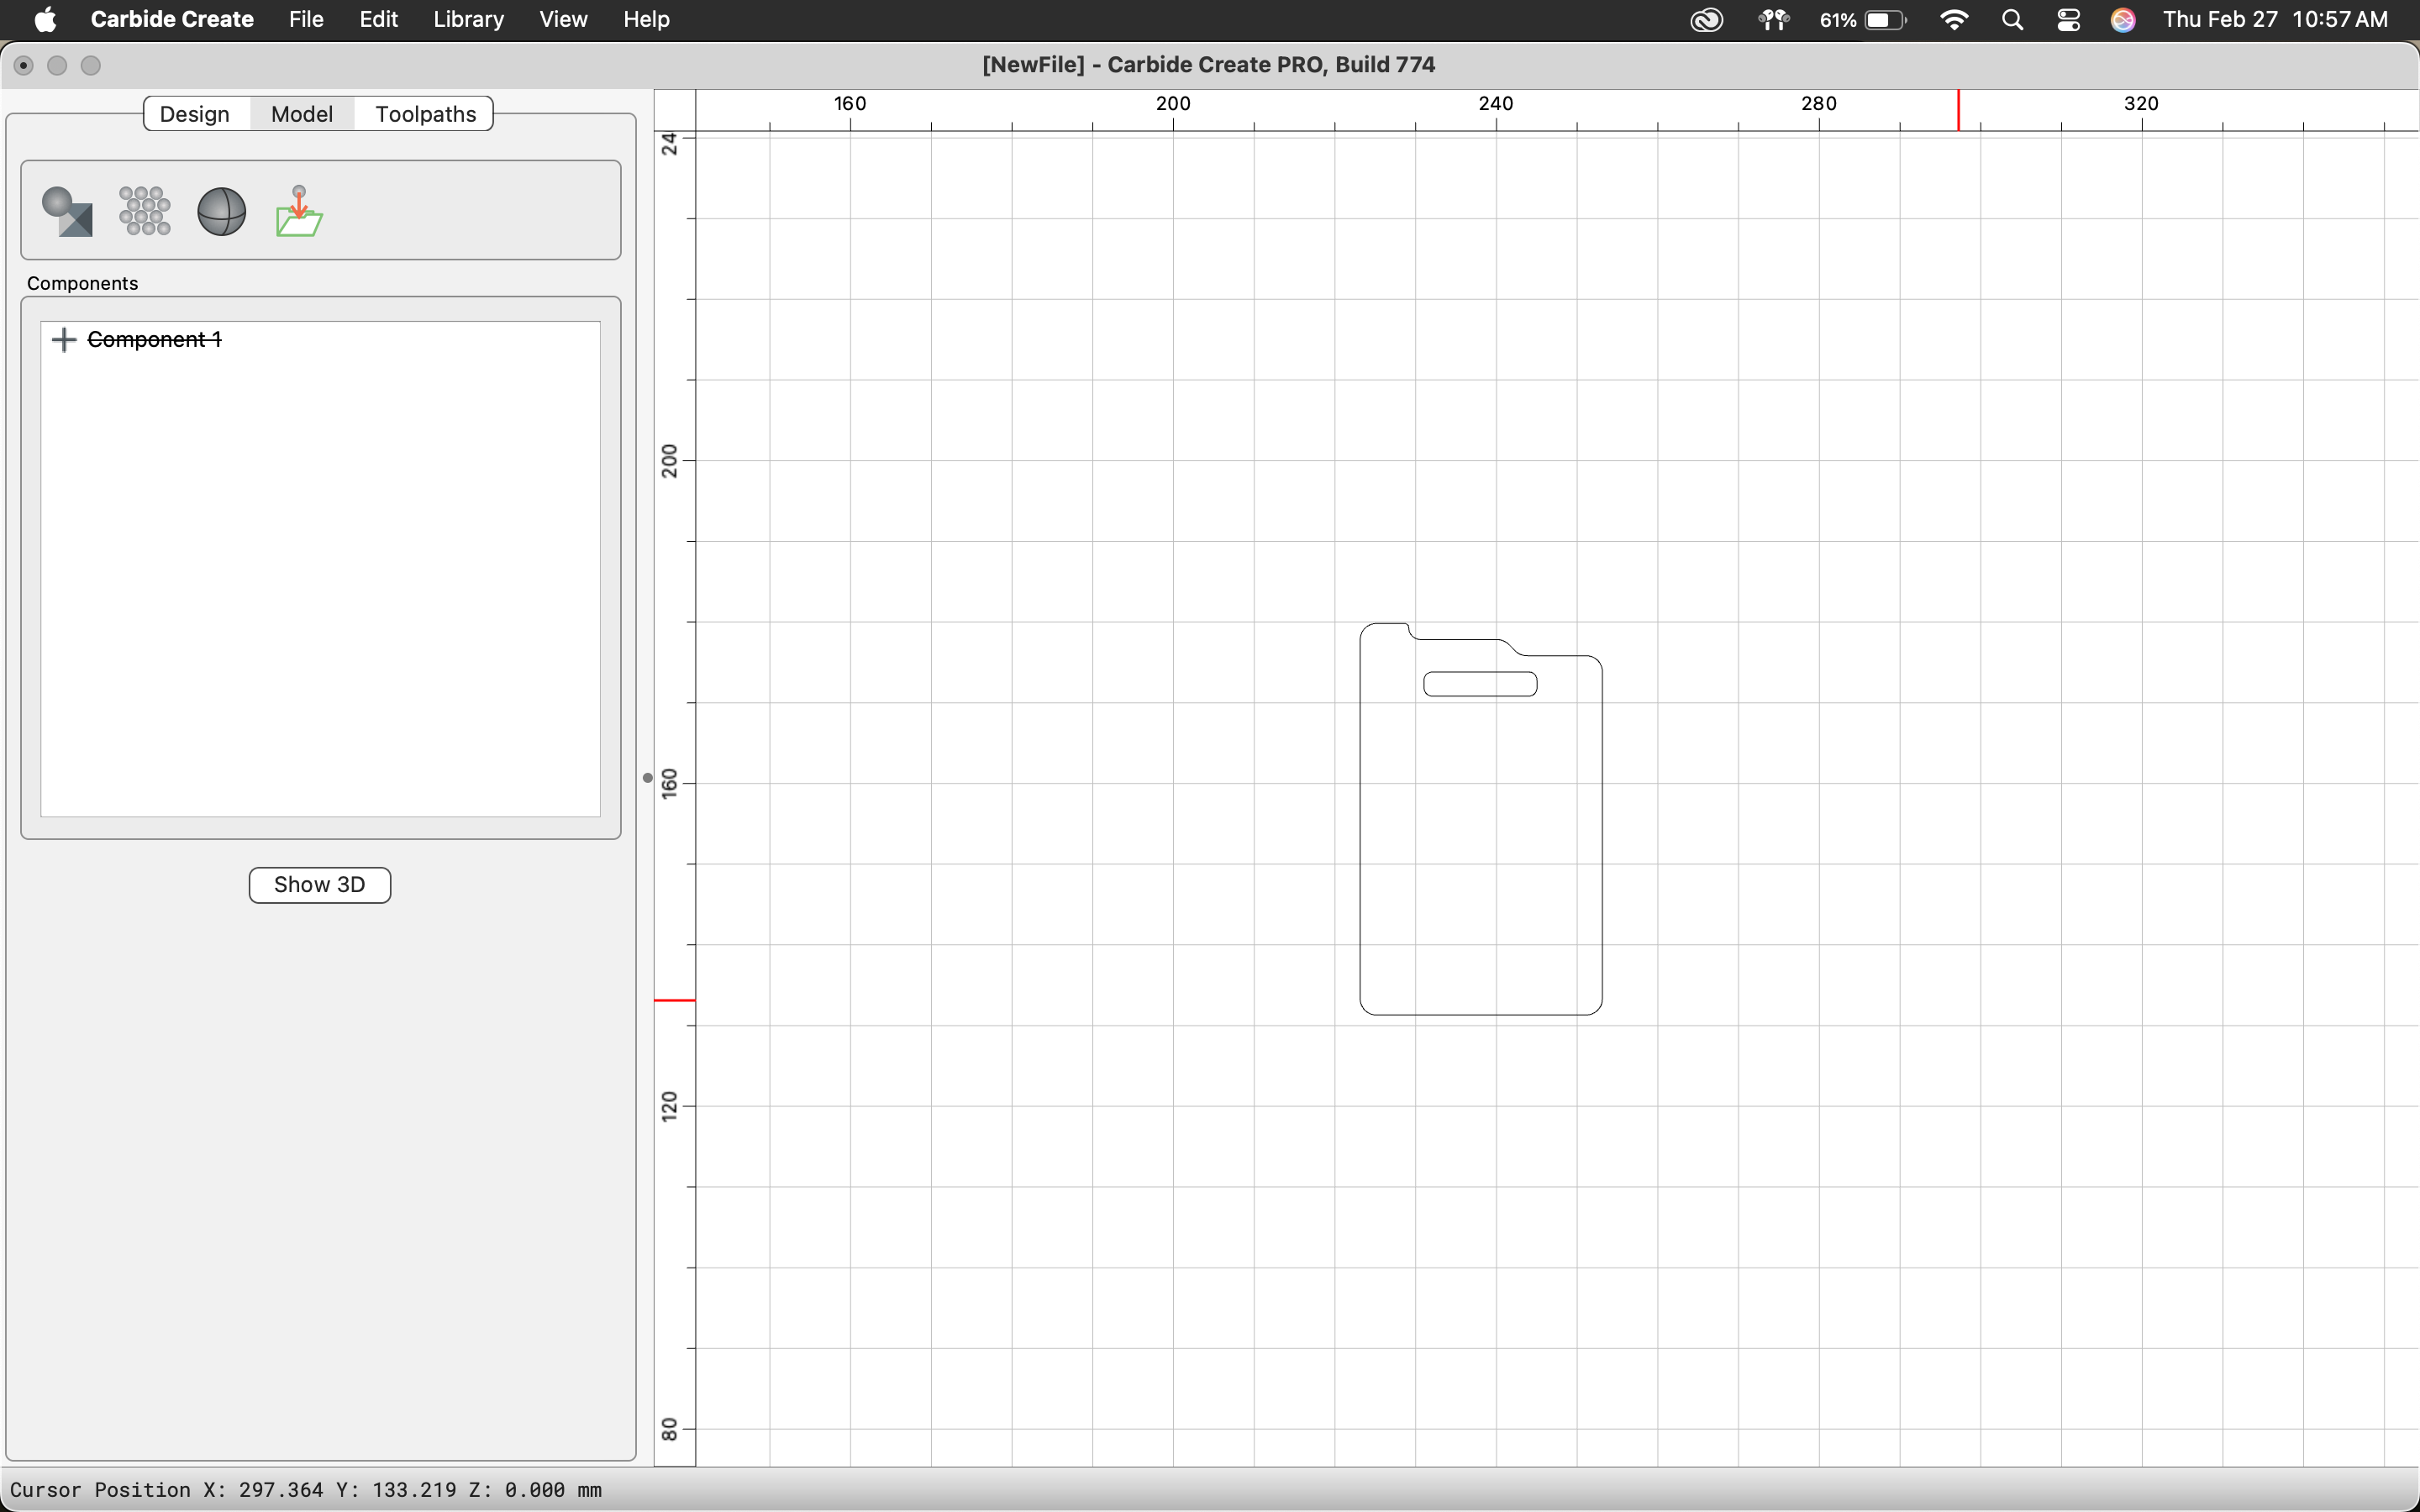
Task: Open Spotlight search
Action: 2013,20
